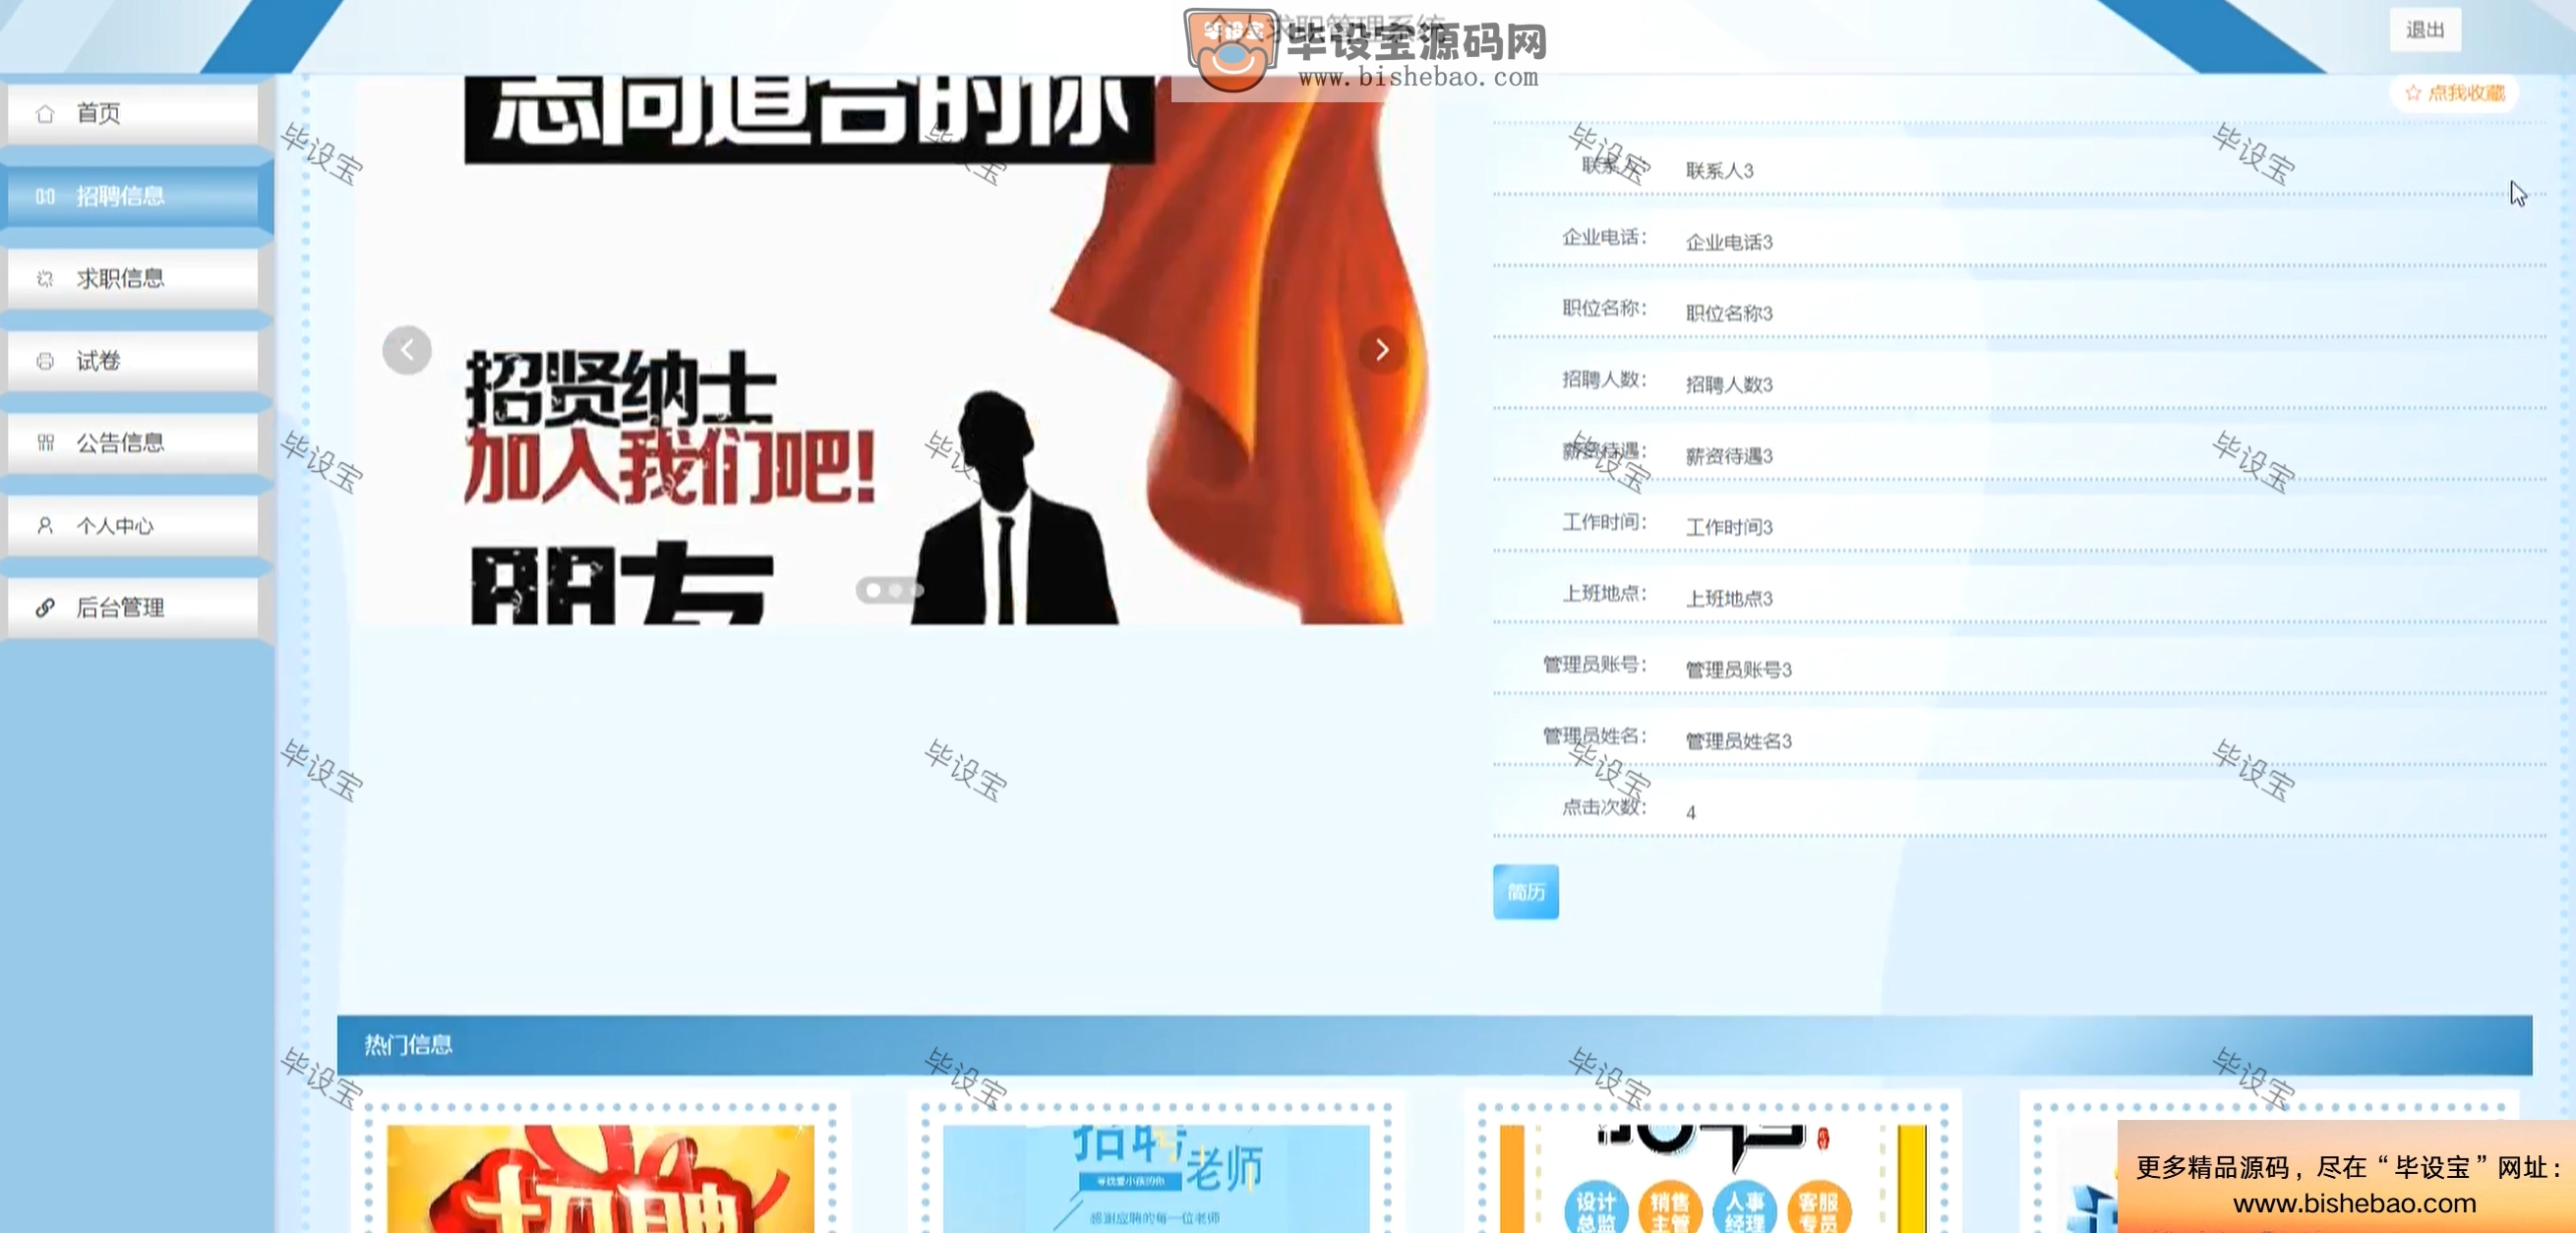Click the value 薪资待遇3
Screen dimensions: 2576x1233
(1729, 456)
